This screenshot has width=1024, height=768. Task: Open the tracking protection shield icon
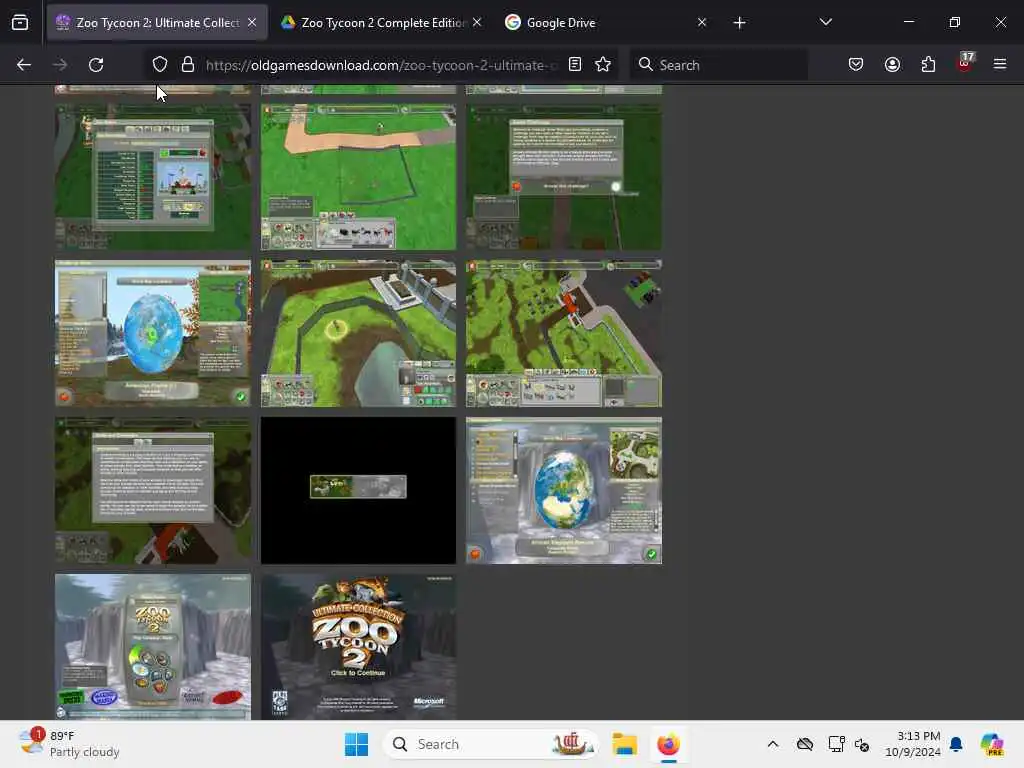click(x=160, y=65)
